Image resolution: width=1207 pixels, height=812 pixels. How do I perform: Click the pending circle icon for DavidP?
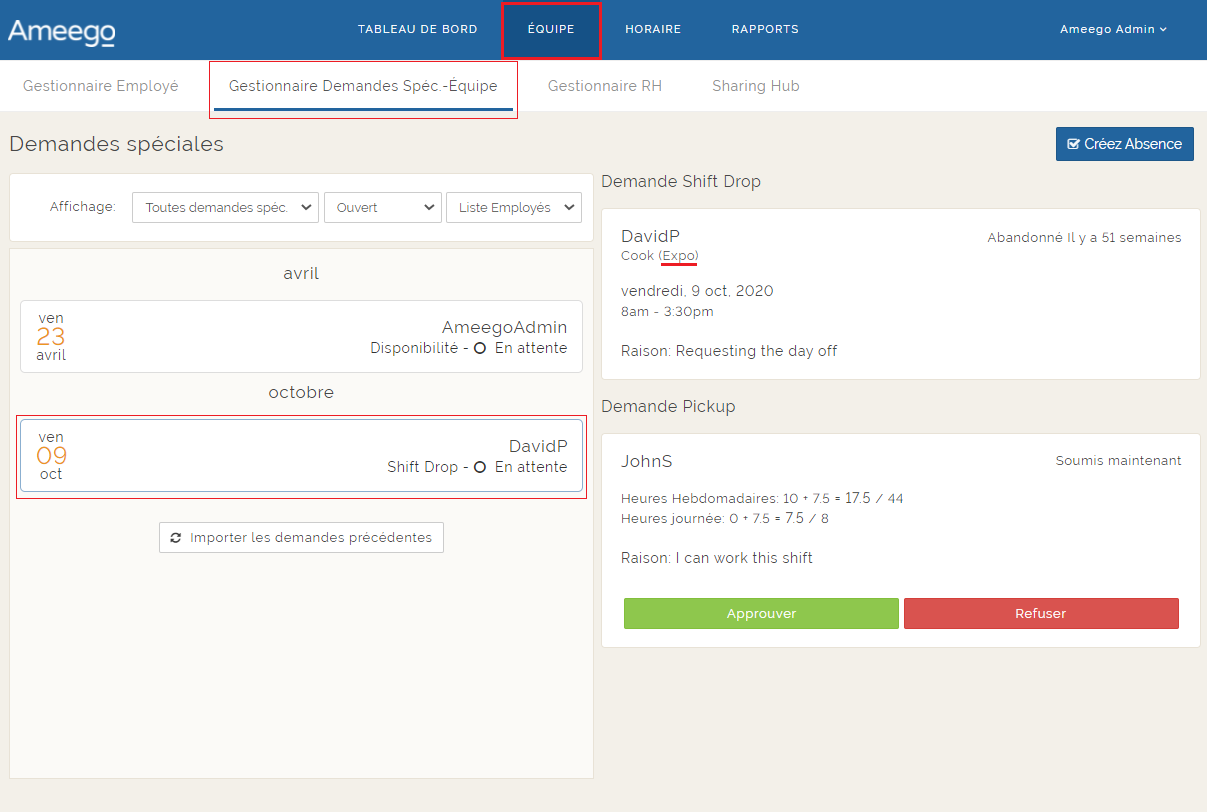(x=480, y=467)
